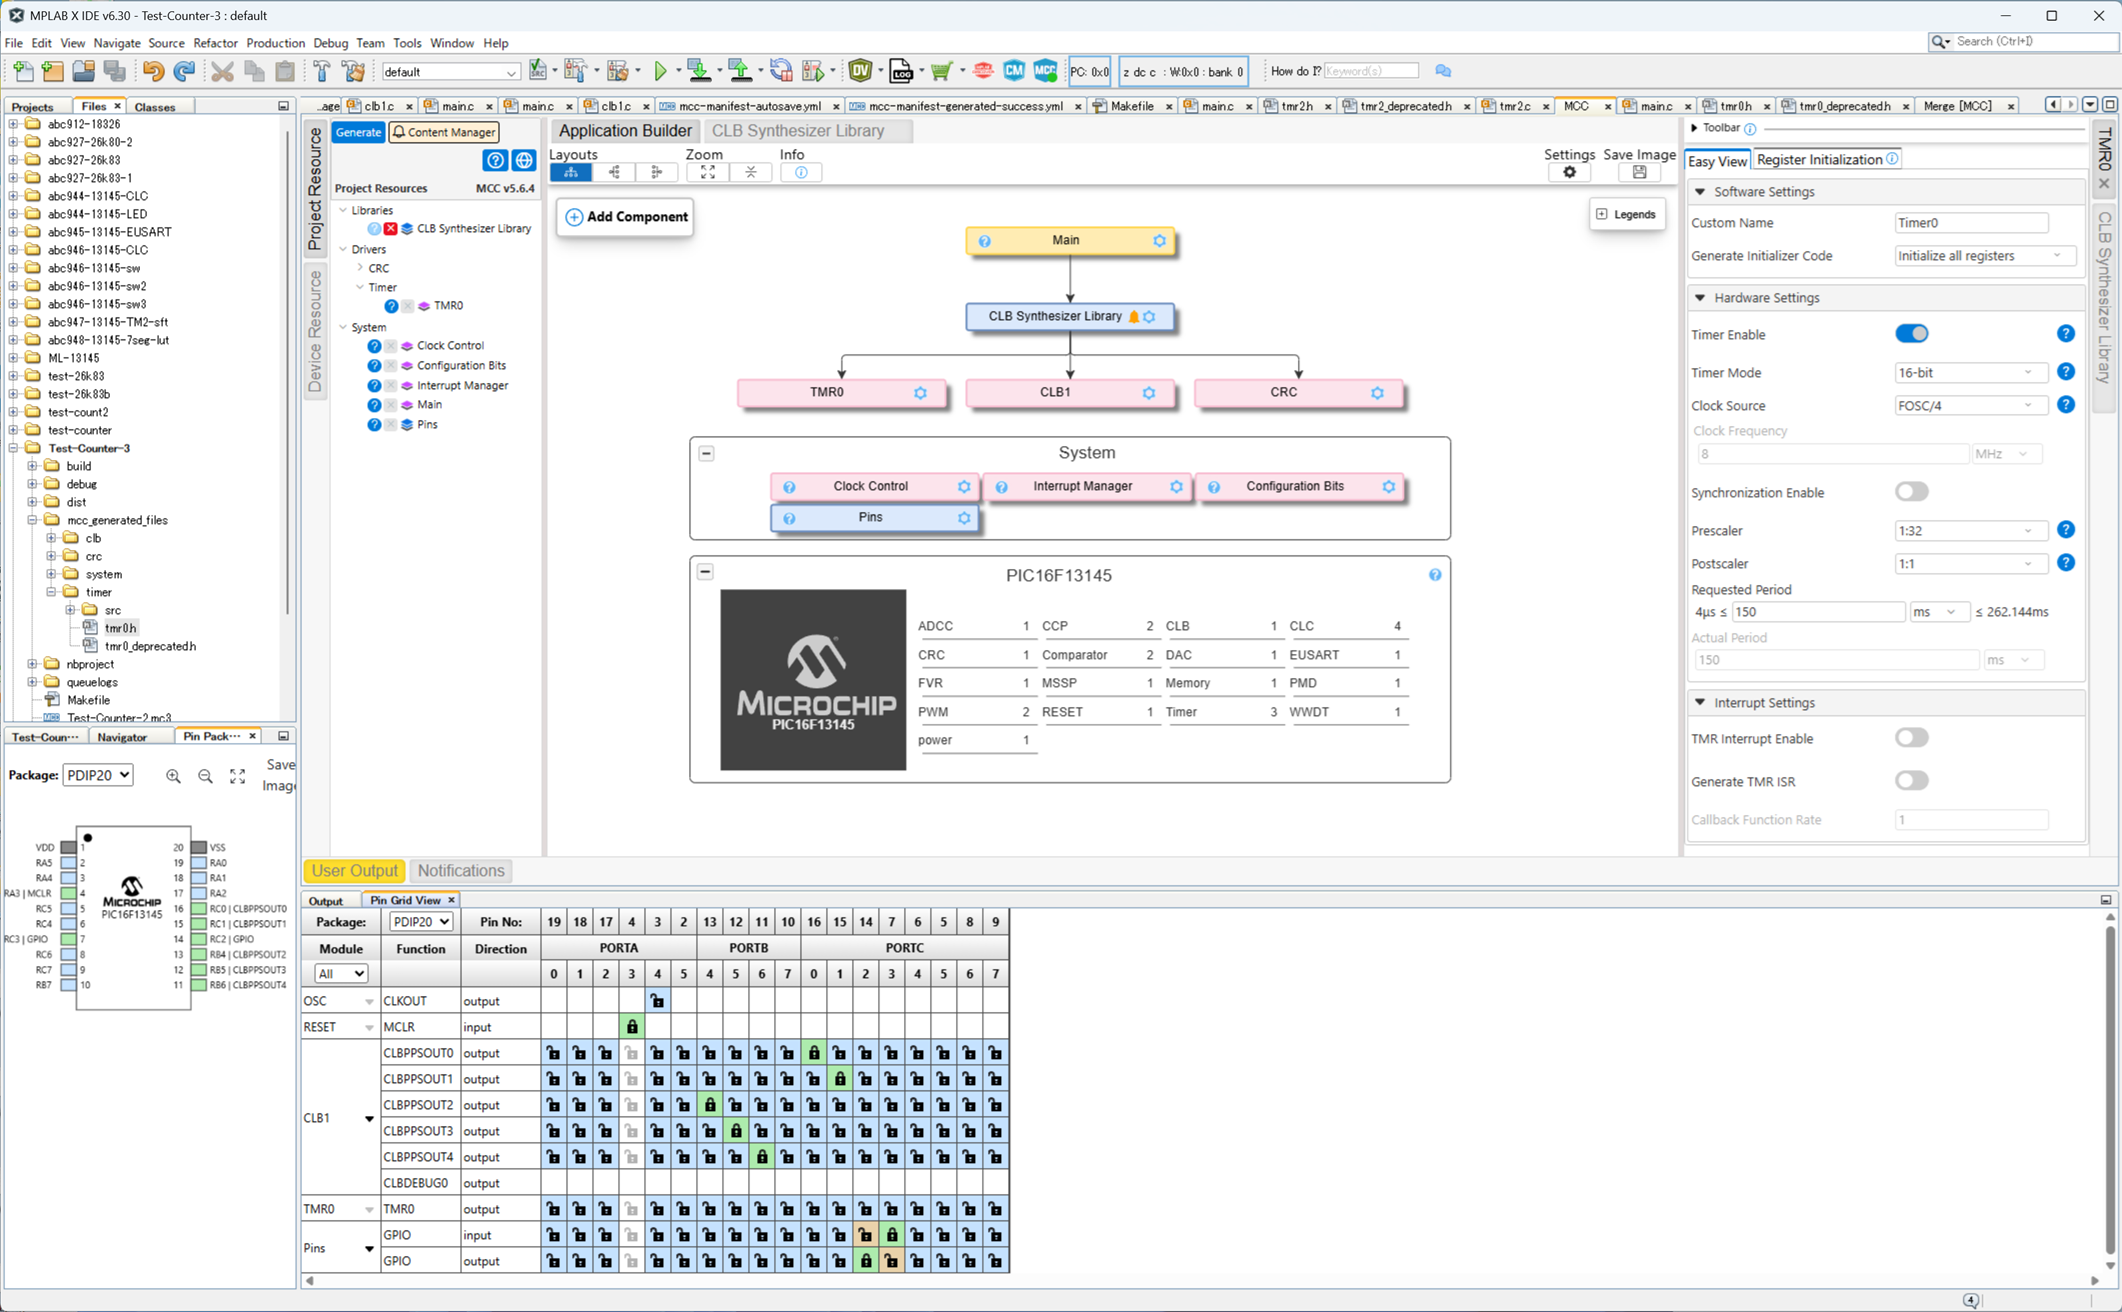Click the gear icon on the CLB1 block
Viewport: 2122px width, 1312px height.
pyautogui.click(x=1149, y=393)
